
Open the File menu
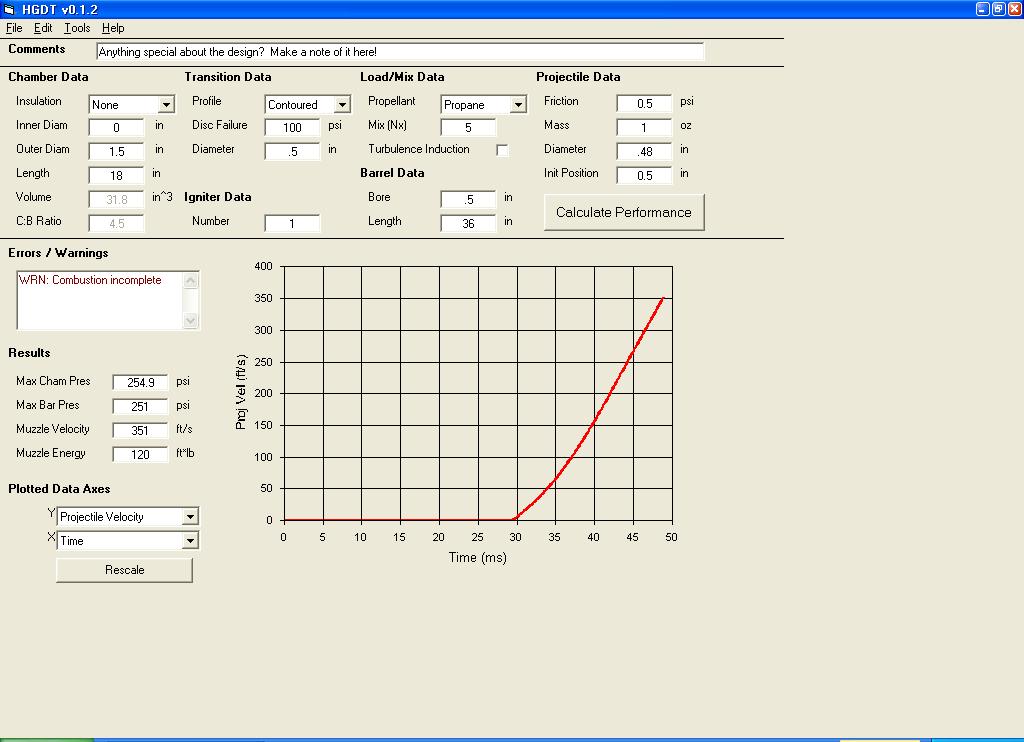pyautogui.click(x=14, y=28)
